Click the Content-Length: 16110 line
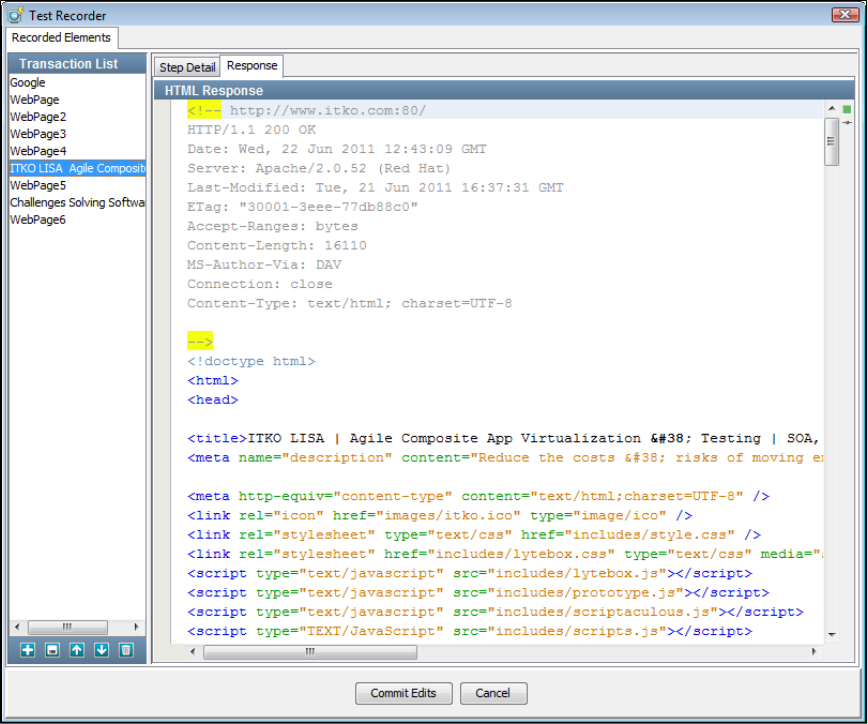 (x=277, y=245)
